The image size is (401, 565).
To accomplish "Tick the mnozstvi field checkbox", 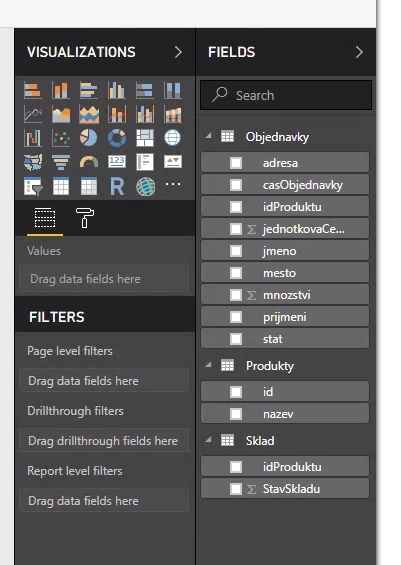I will pos(236,295).
